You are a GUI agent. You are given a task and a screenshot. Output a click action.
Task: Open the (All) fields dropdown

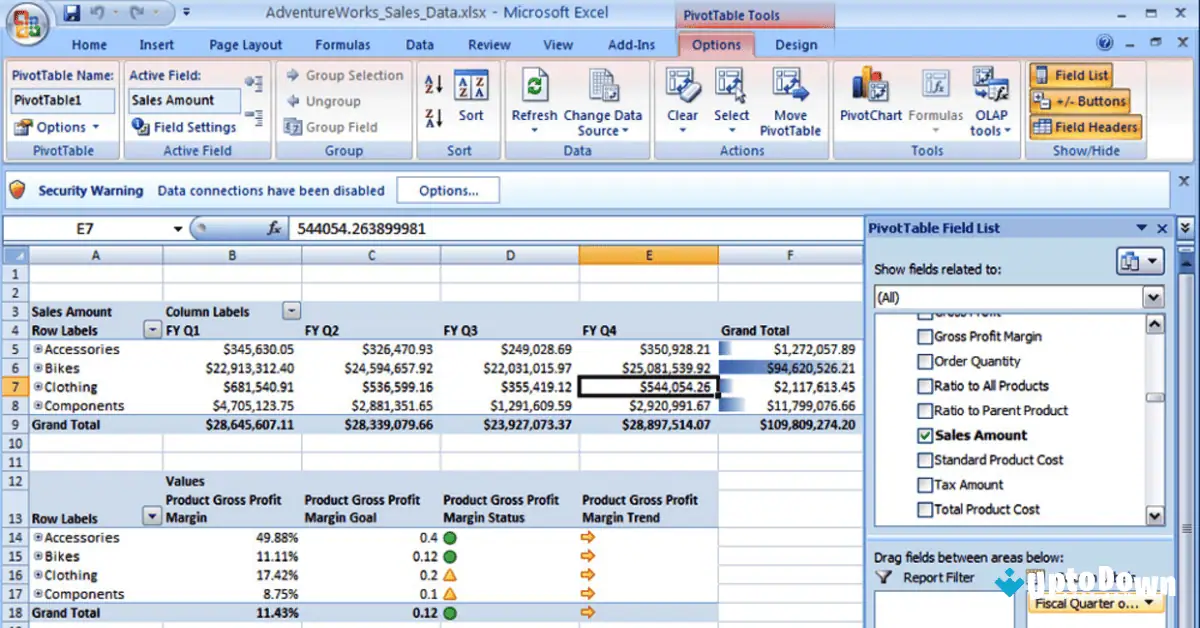[1153, 297]
